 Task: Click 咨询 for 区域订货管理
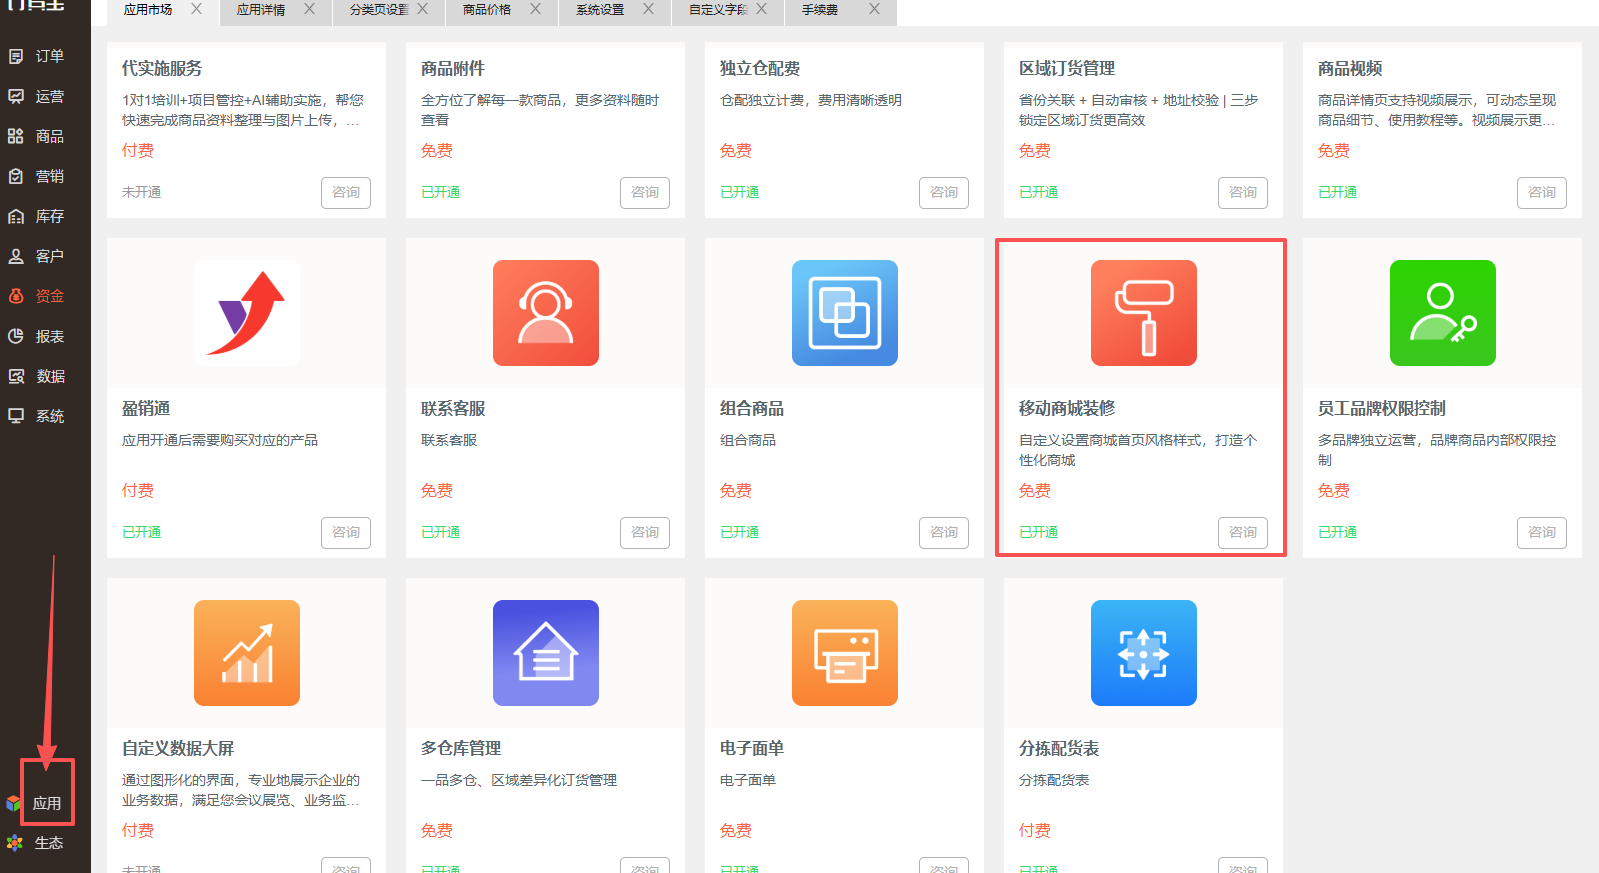tap(1243, 192)
